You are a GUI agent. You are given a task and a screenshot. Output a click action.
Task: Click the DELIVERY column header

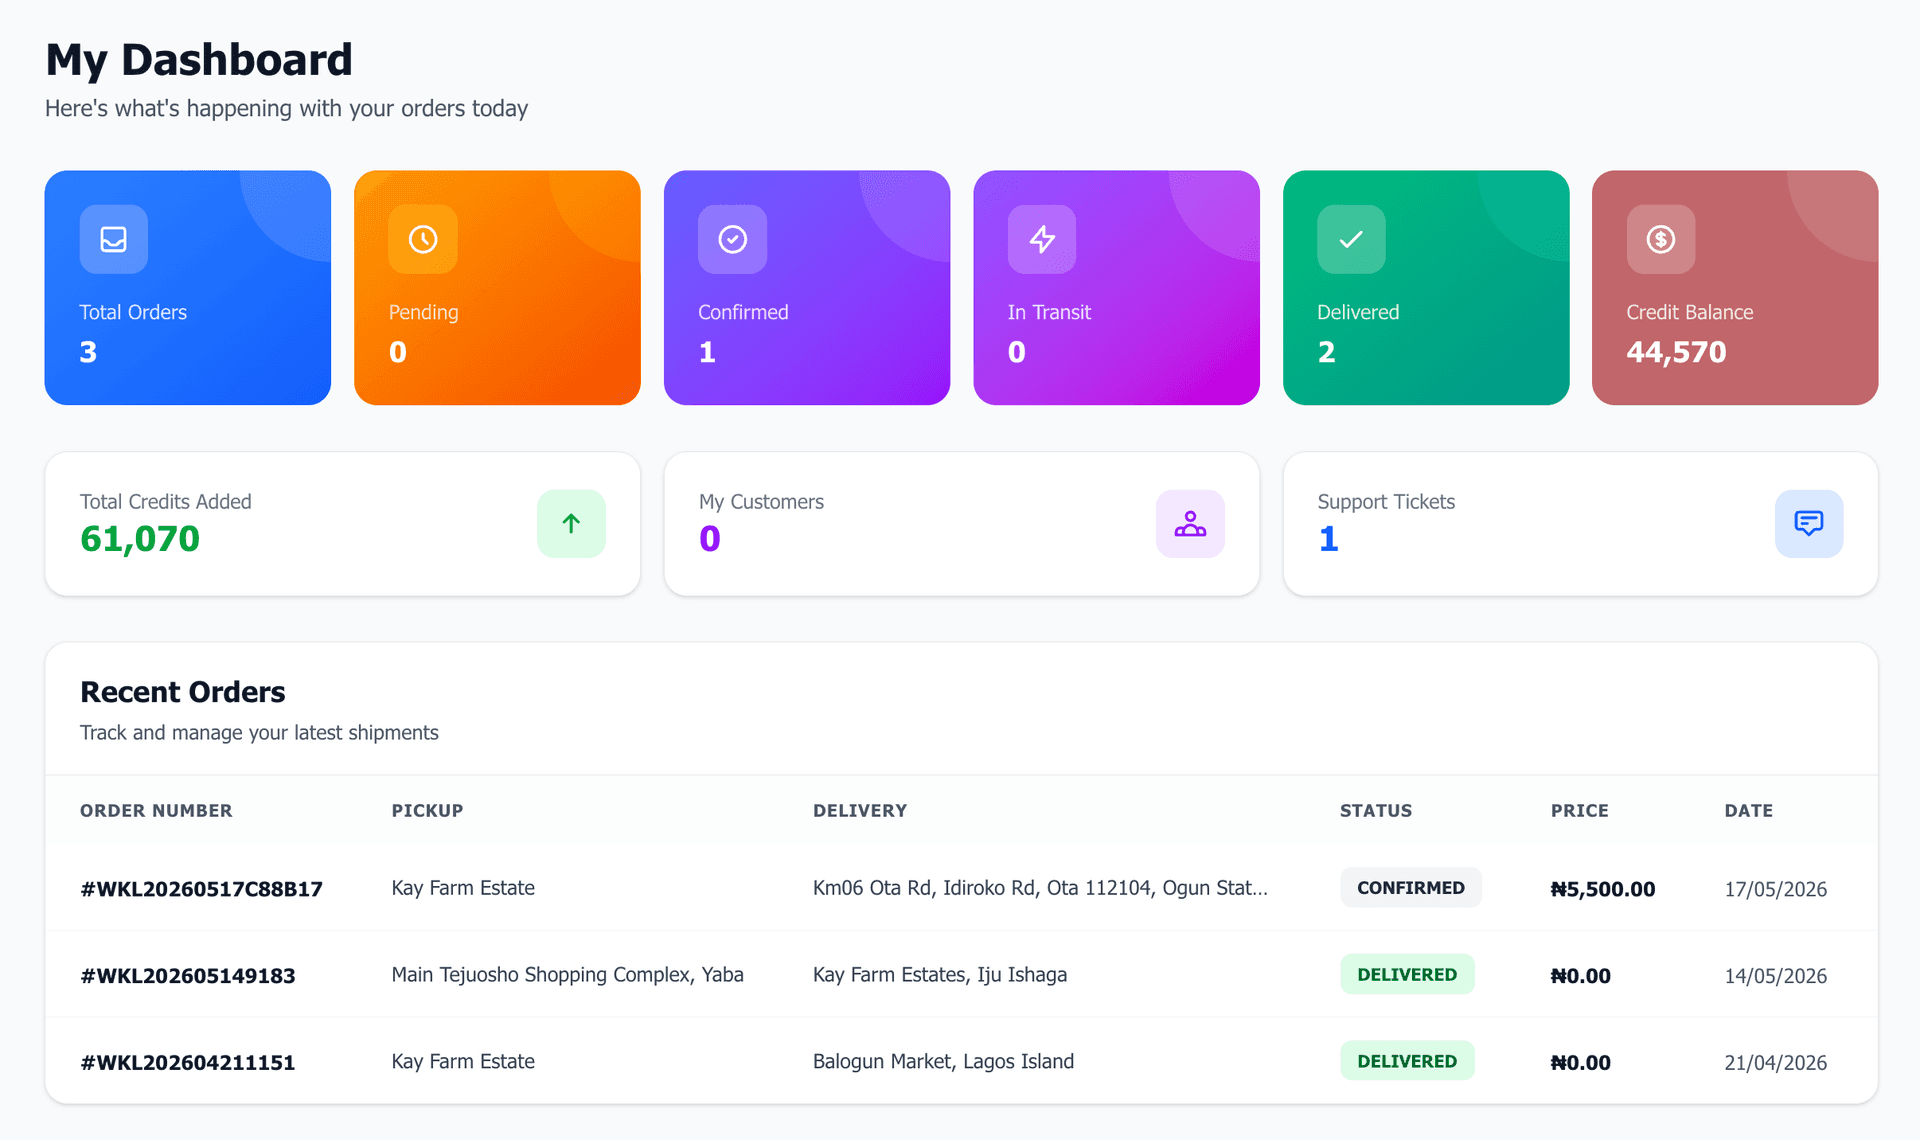pos(860,811)
